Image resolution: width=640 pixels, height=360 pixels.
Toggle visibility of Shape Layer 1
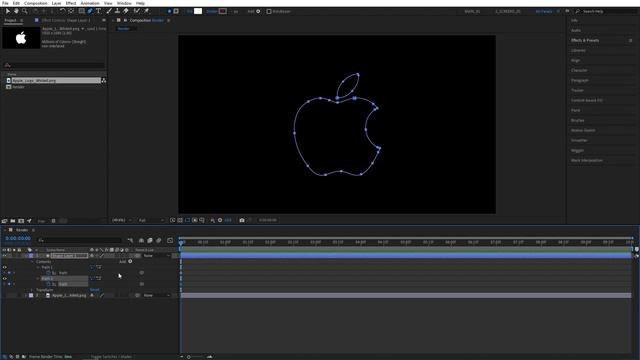tap(4, 256)
